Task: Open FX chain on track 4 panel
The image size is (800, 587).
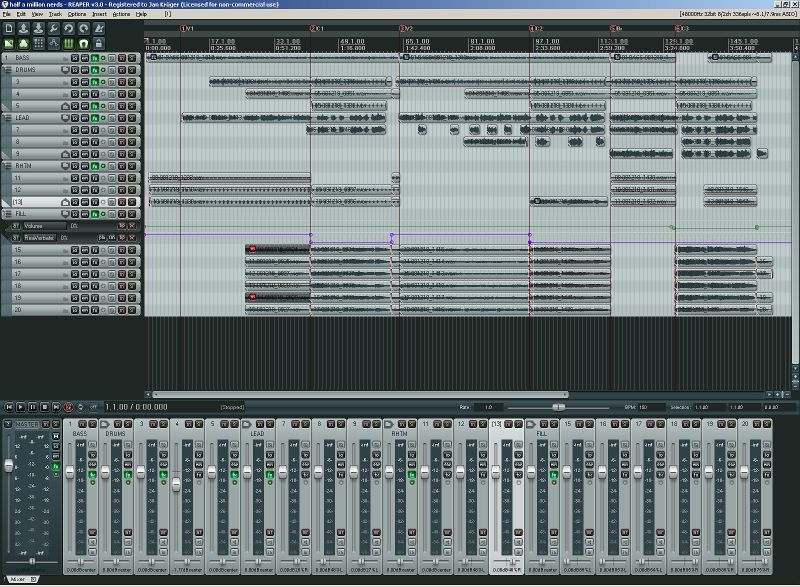Action: 94,94
